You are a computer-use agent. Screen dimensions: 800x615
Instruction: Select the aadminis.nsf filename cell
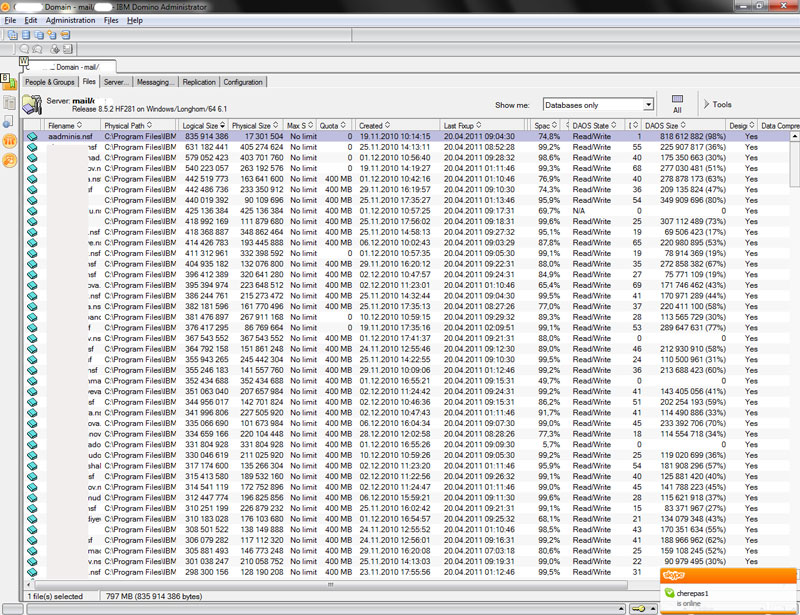70,137
